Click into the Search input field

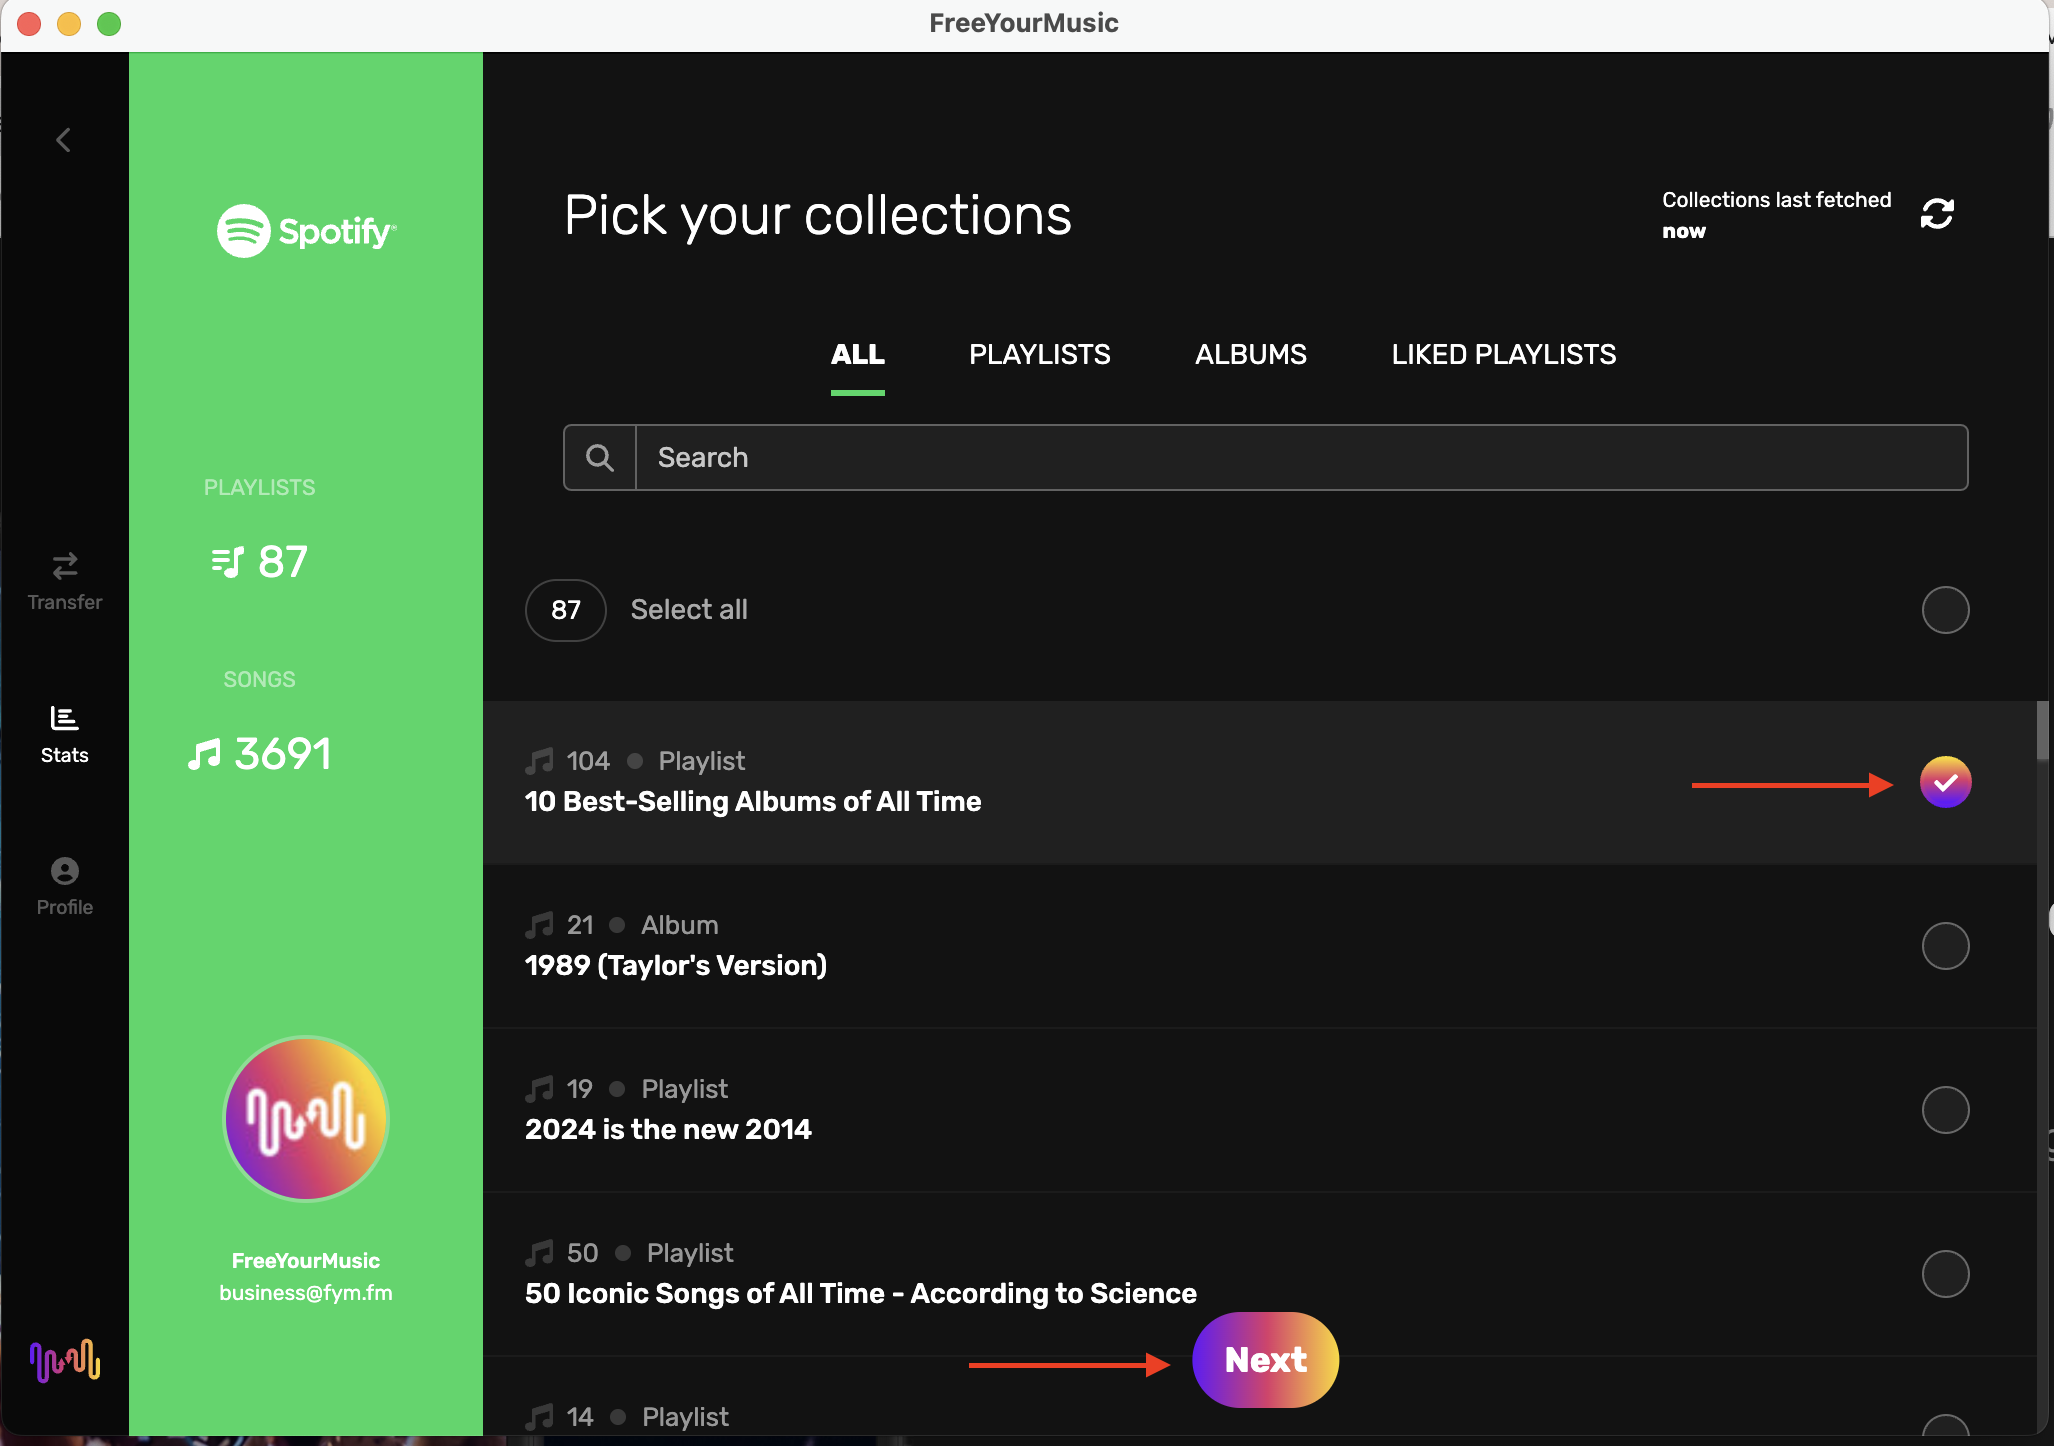1300,458
